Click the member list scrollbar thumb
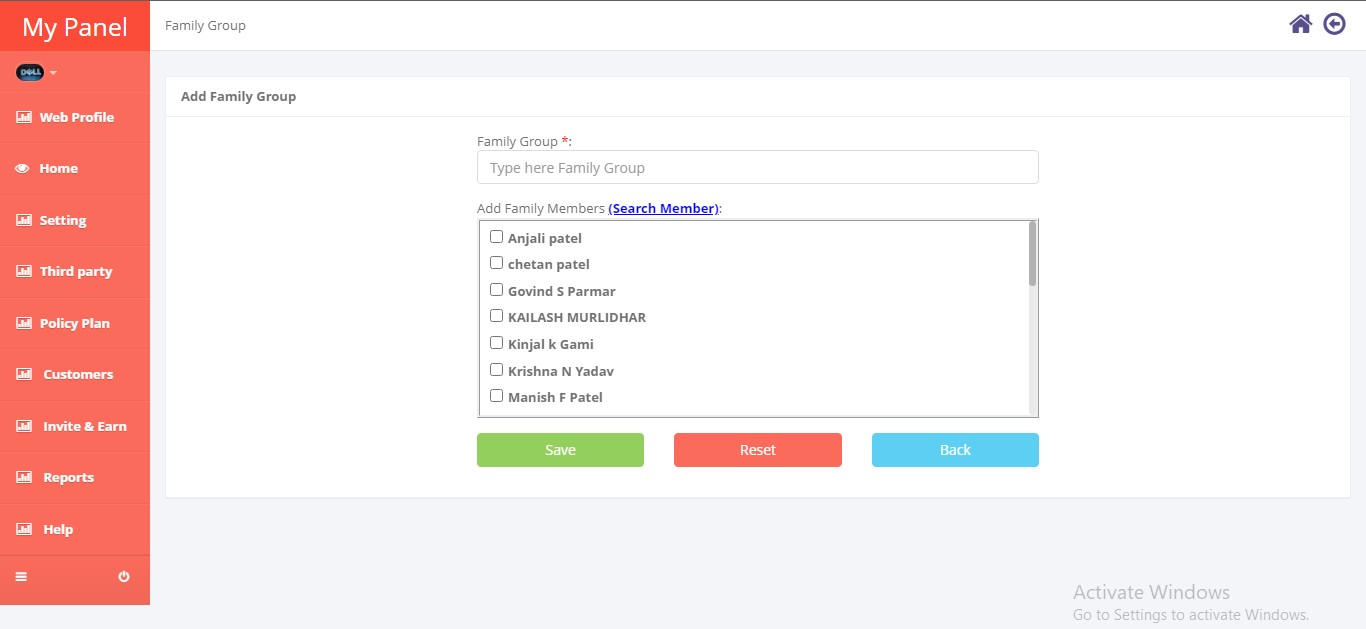The height and width of the screenshot is (629, 1366). click(x=1032, y=254)
